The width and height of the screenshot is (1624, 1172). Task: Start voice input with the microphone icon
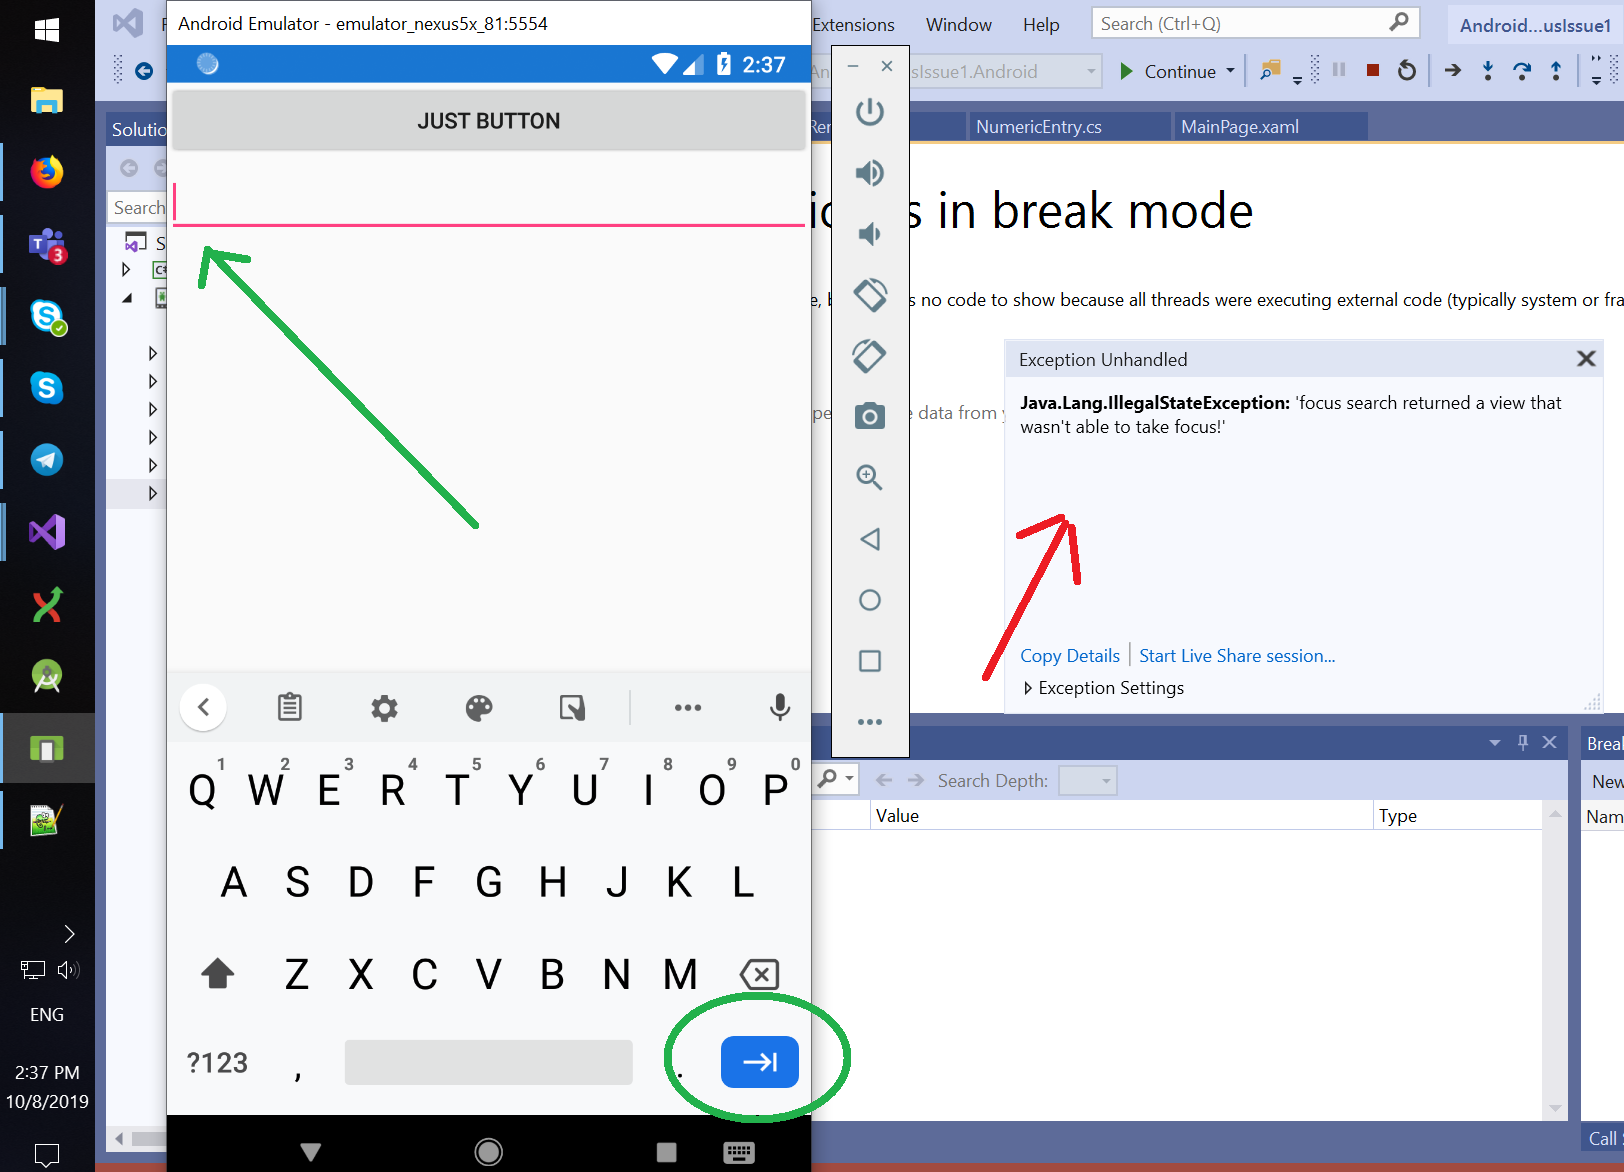780,708
